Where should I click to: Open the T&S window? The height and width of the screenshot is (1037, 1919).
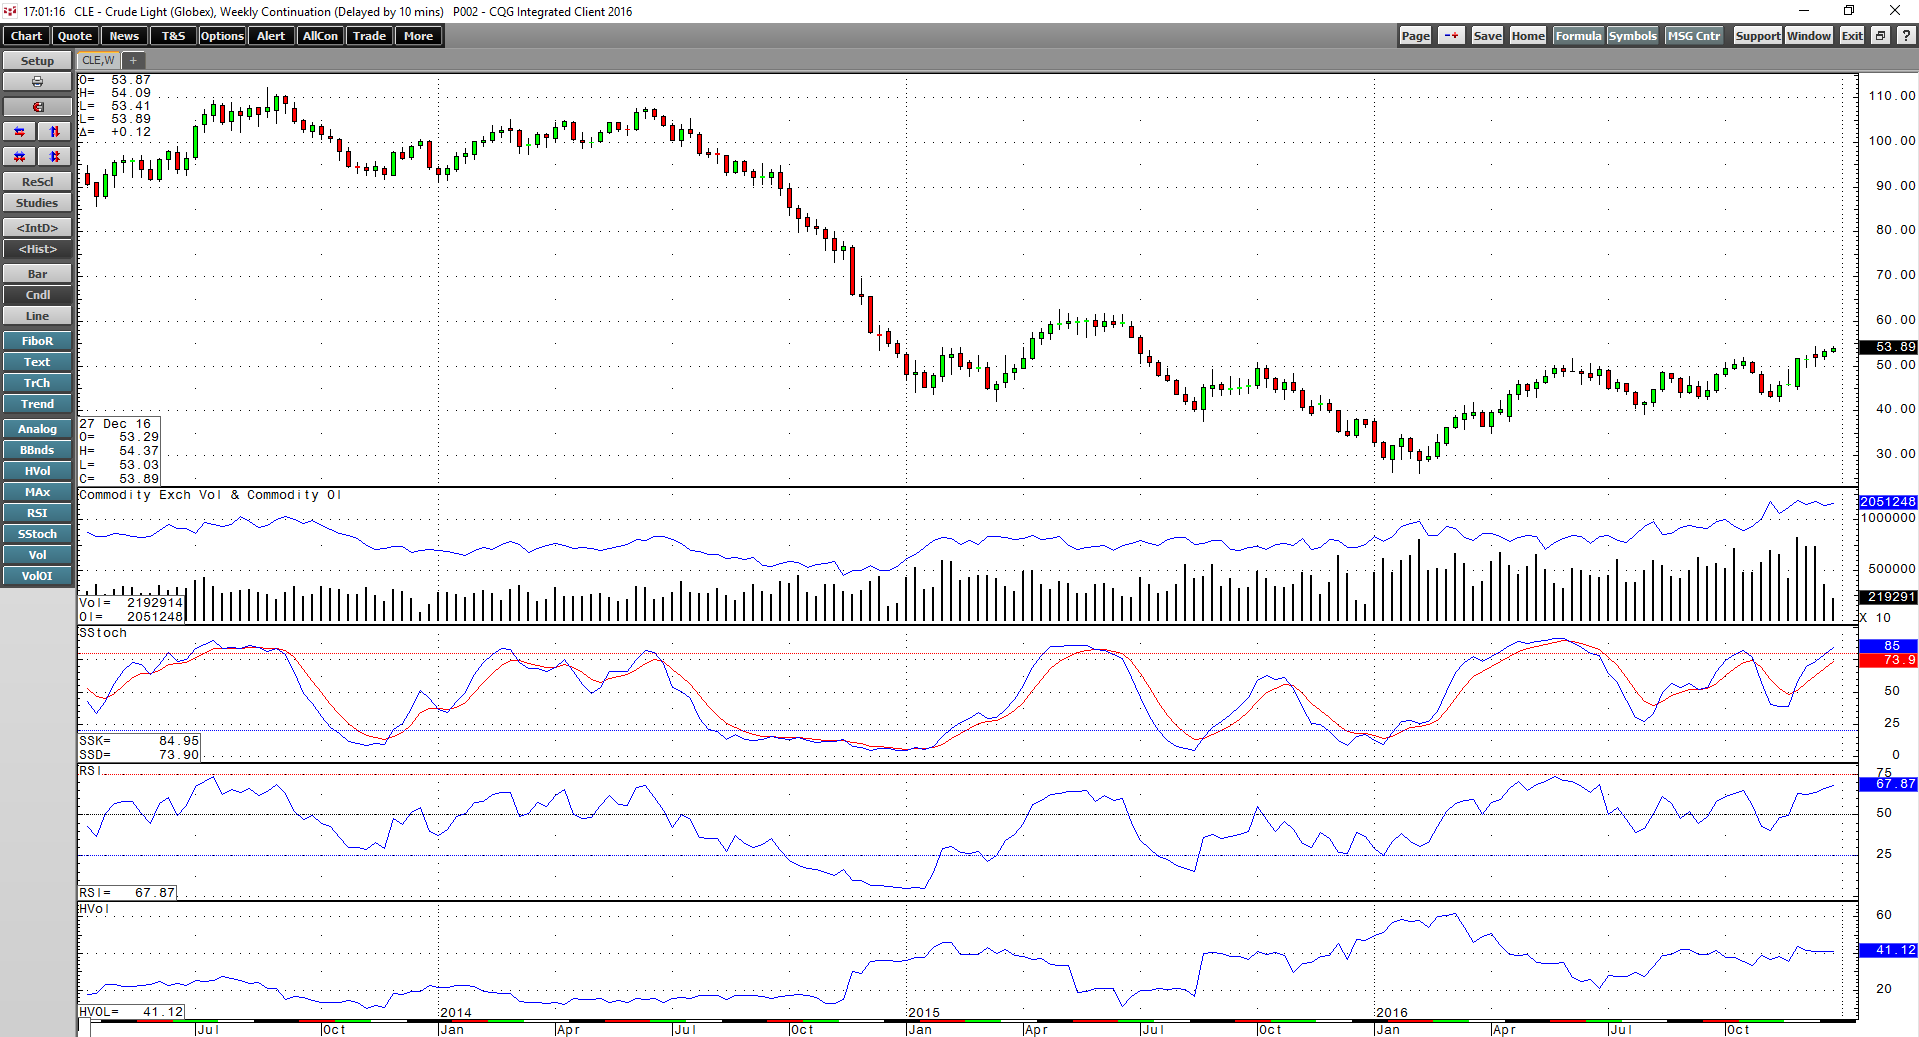tap(173, 36)
